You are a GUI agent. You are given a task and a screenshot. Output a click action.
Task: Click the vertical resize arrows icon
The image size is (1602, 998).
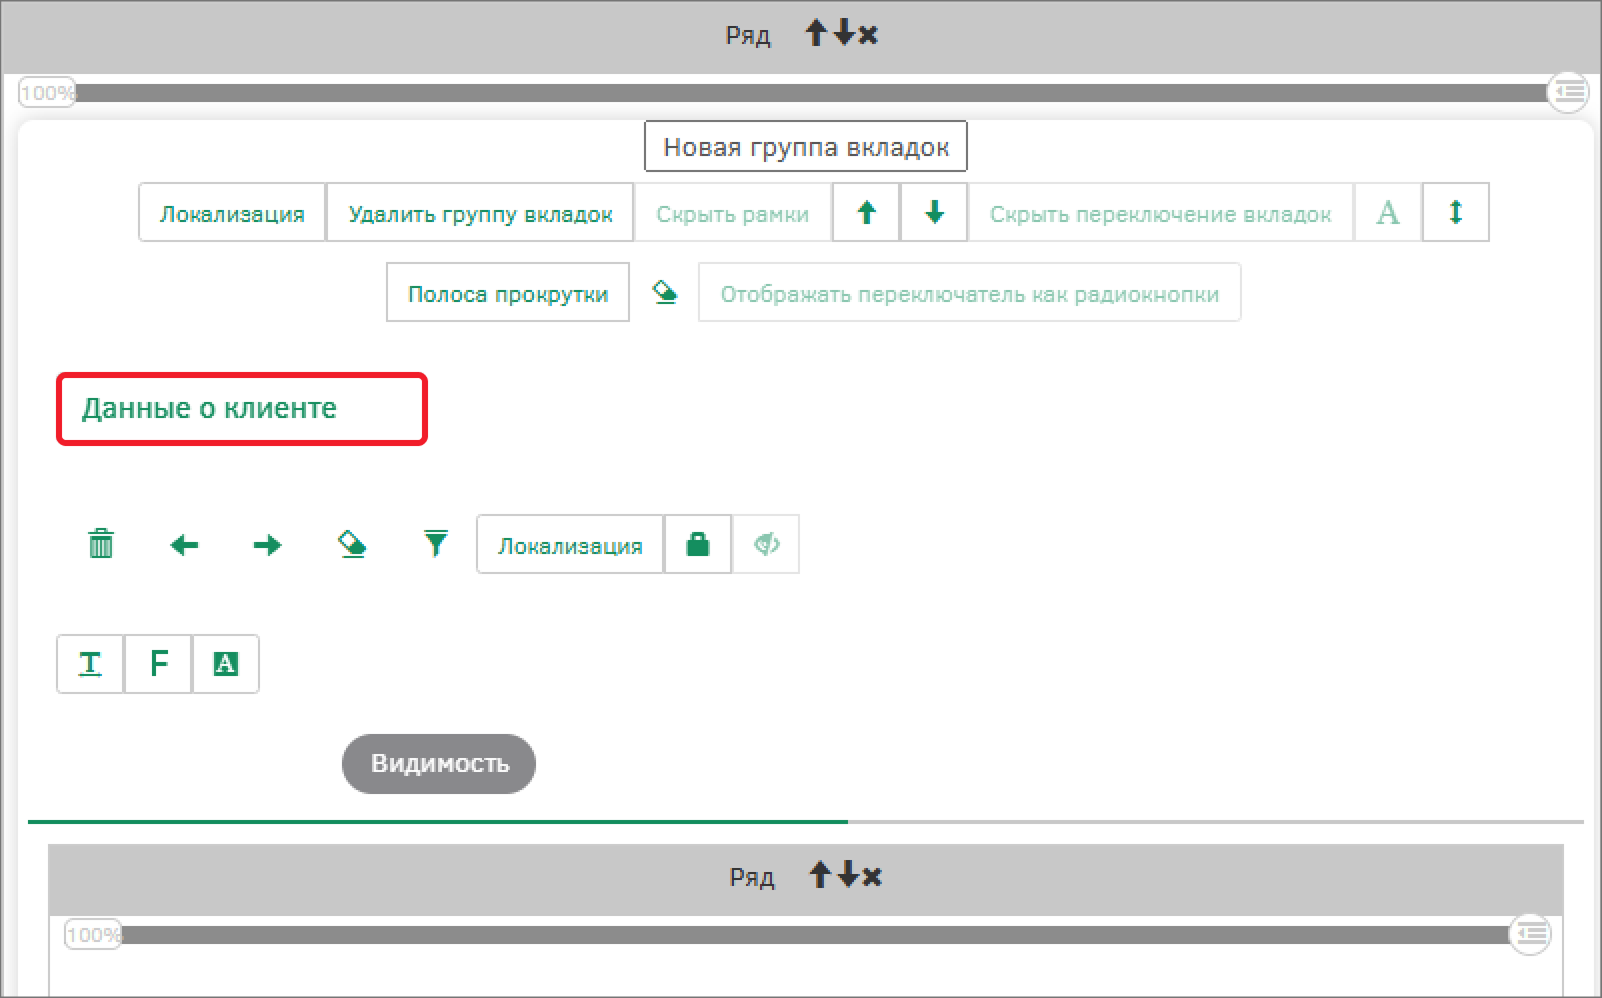click(1455, 212)
